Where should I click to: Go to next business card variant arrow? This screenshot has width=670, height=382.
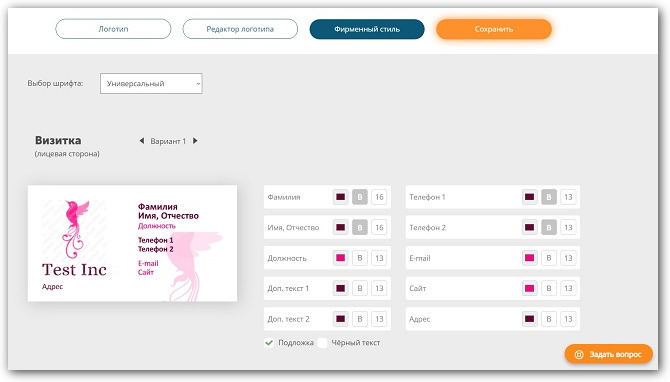195,141
